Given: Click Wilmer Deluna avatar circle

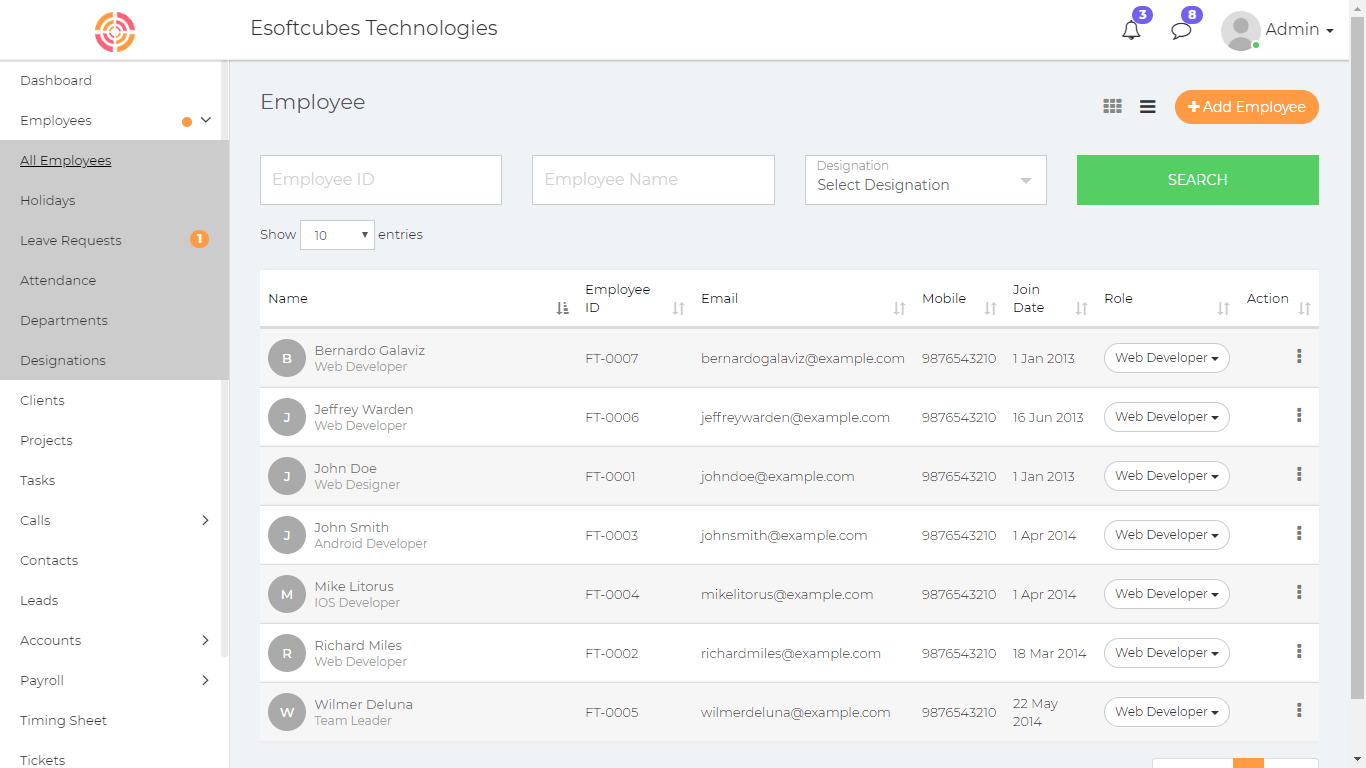Looking at the screenshot, I should pos(287,712).
